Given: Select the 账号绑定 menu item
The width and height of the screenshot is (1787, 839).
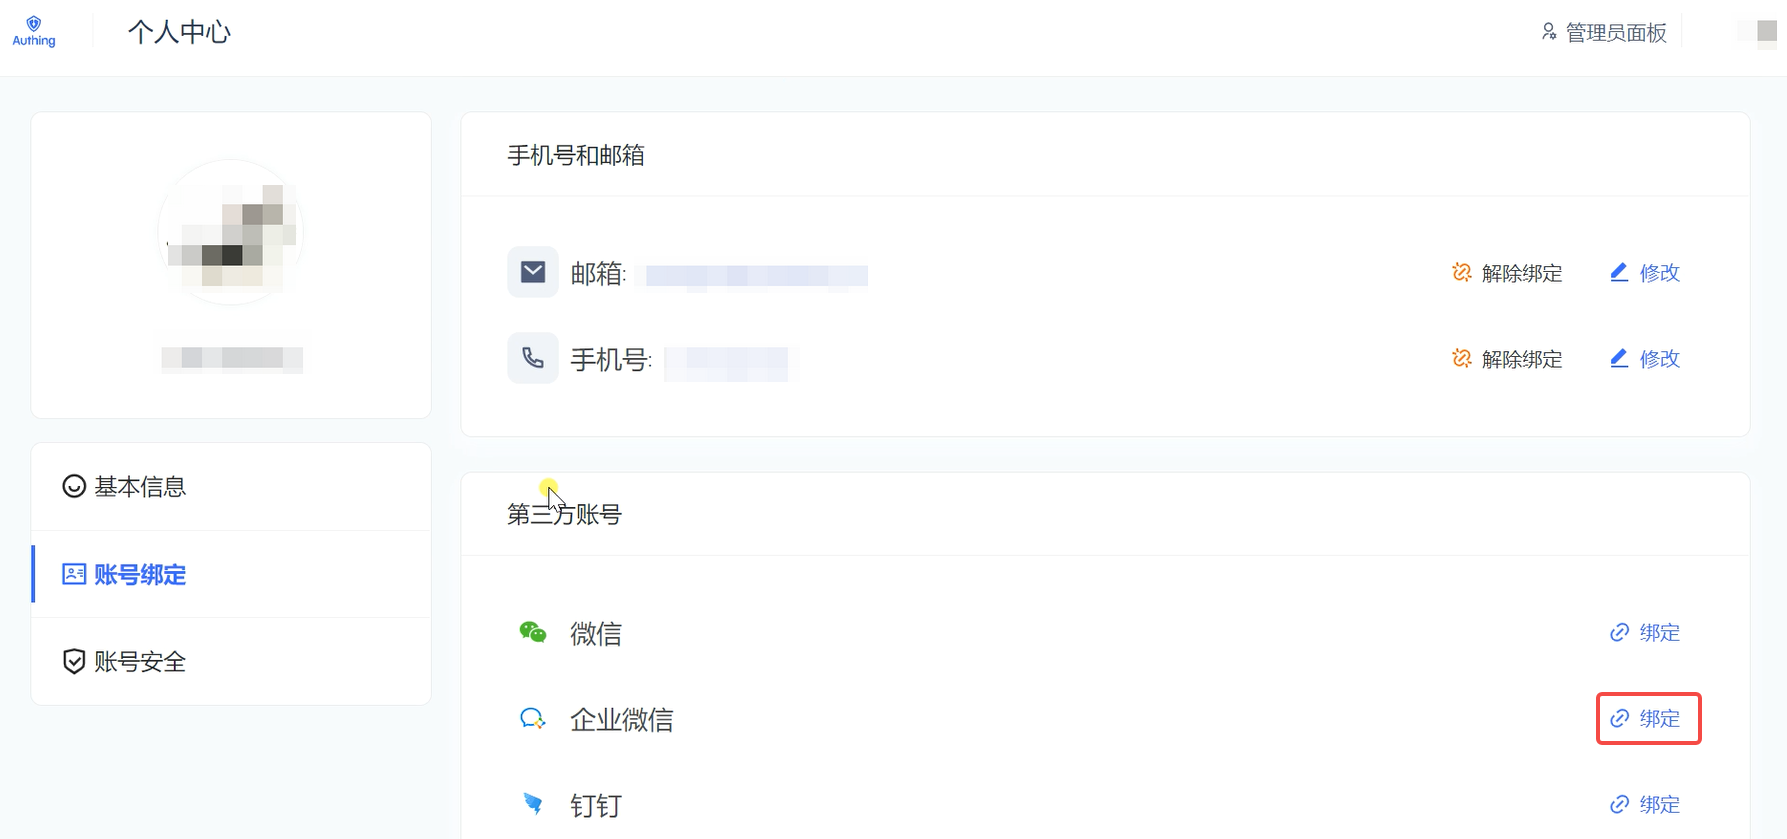Looking at the screenshot, I should (125, 575).
